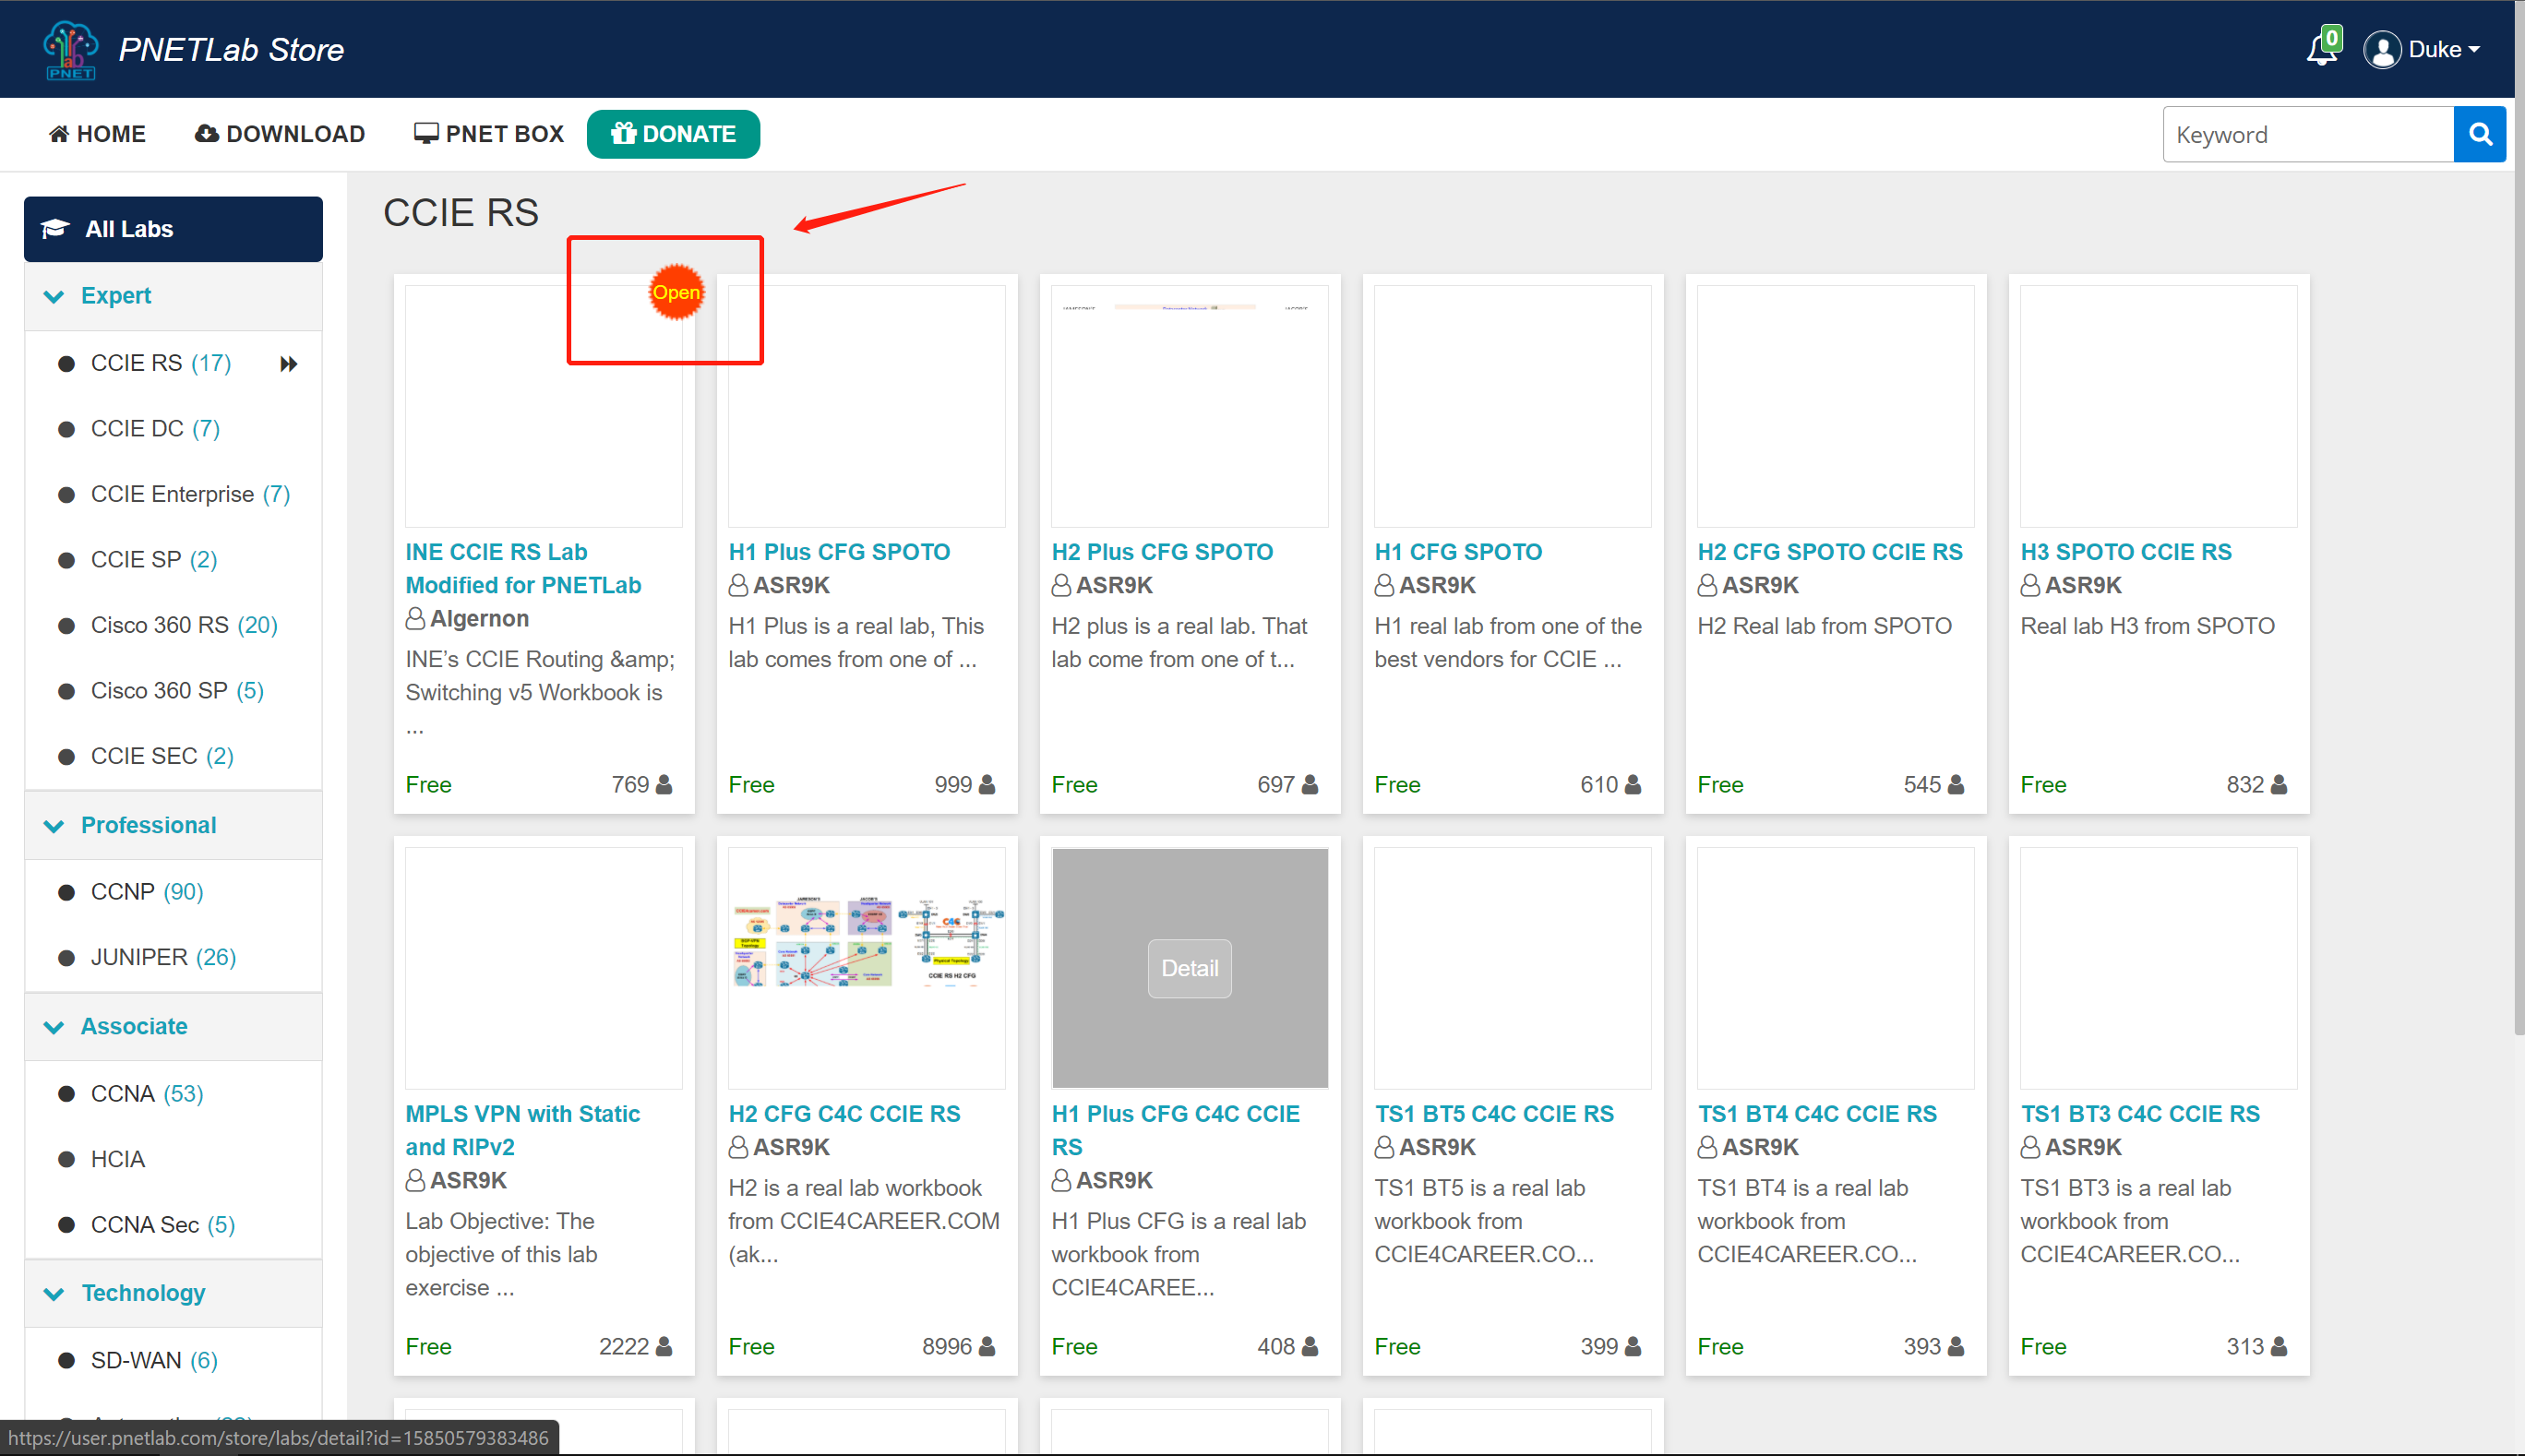Collapse the Associate section

pos(173,1026)
